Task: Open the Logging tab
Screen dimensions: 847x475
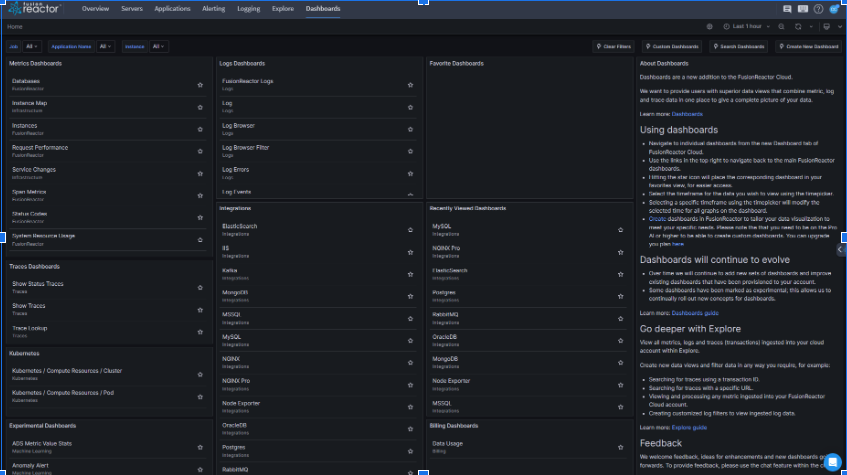Action: [248, 9]
